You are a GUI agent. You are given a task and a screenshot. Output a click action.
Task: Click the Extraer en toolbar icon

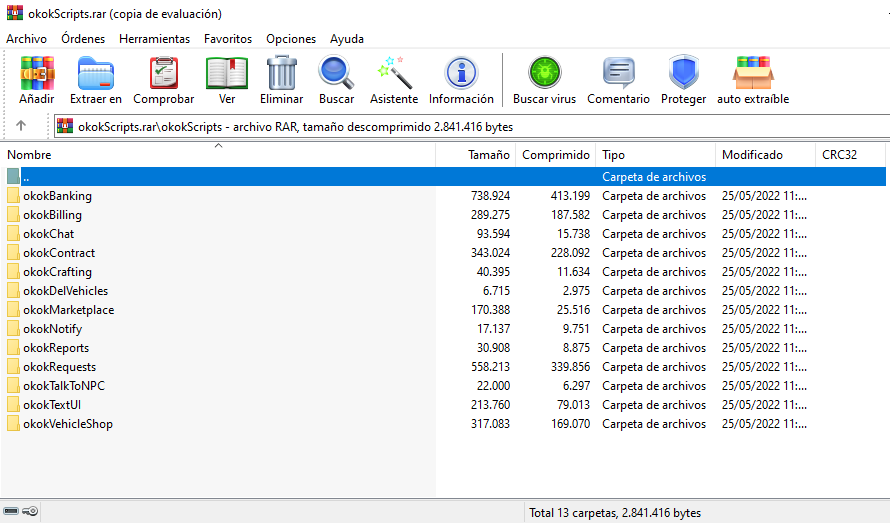click(96, 73)
